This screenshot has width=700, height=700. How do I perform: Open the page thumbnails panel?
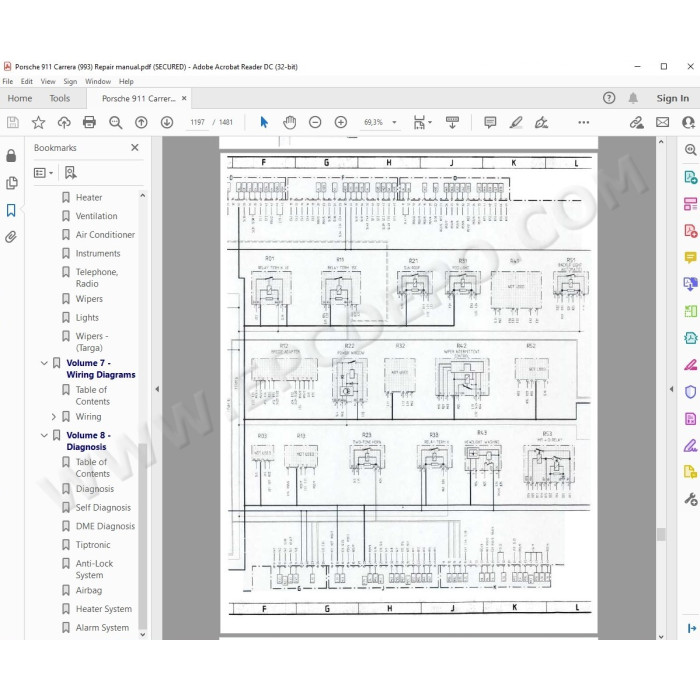click(12, 183)
